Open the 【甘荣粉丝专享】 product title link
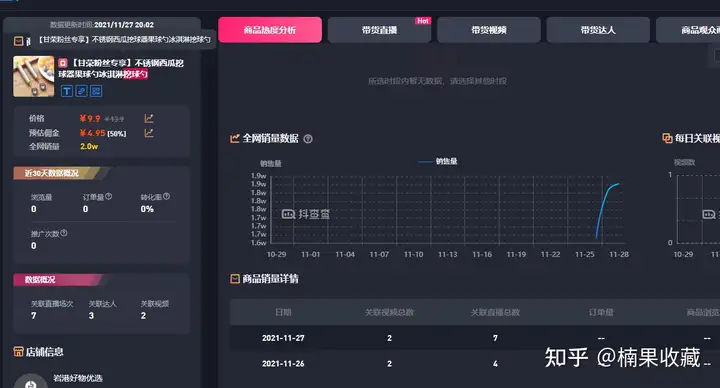 [x=121, y=68]
